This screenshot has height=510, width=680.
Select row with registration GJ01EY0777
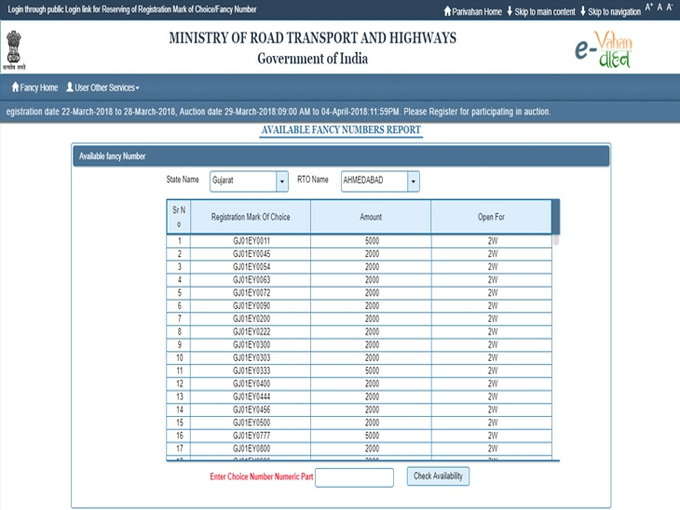251,436
